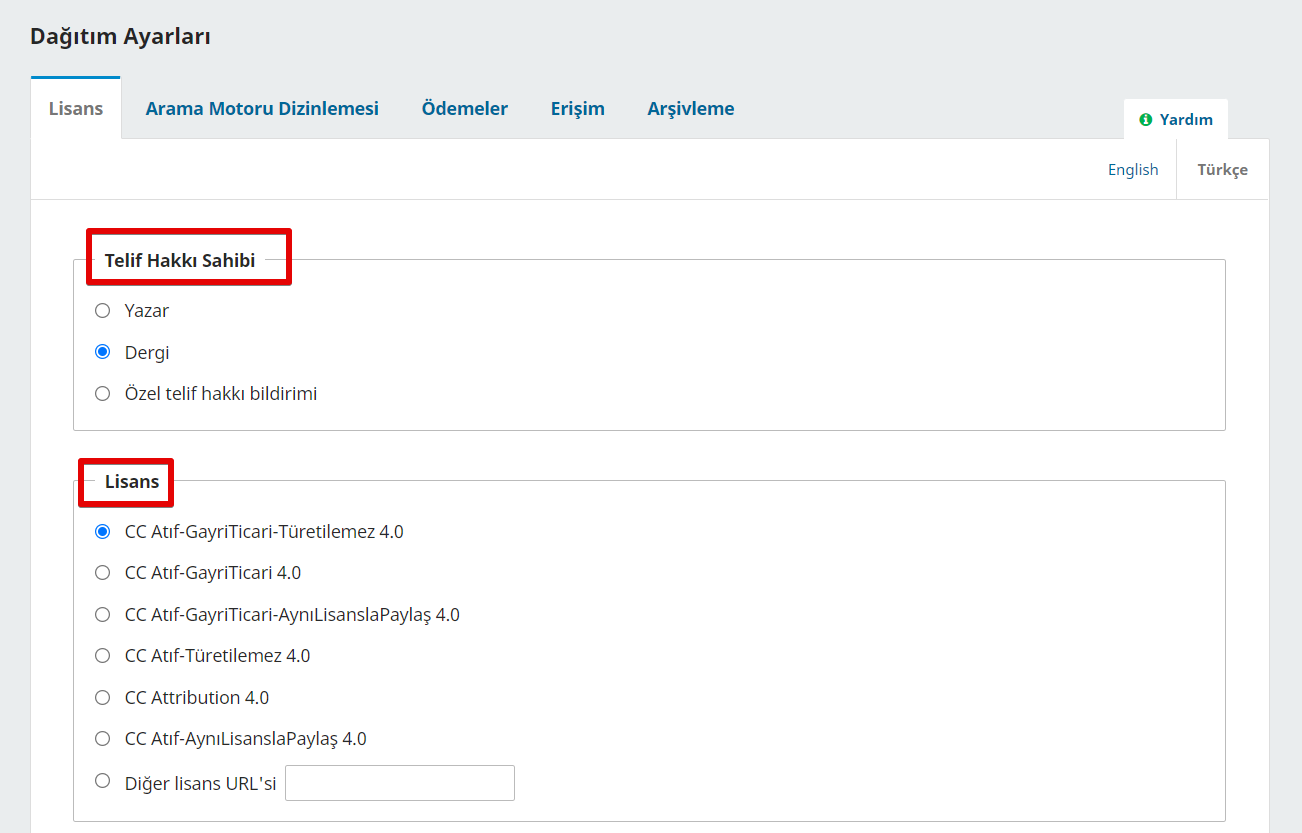Select the CC Atıf-Türetilemez 4.0 license

(x=102, y=656)
